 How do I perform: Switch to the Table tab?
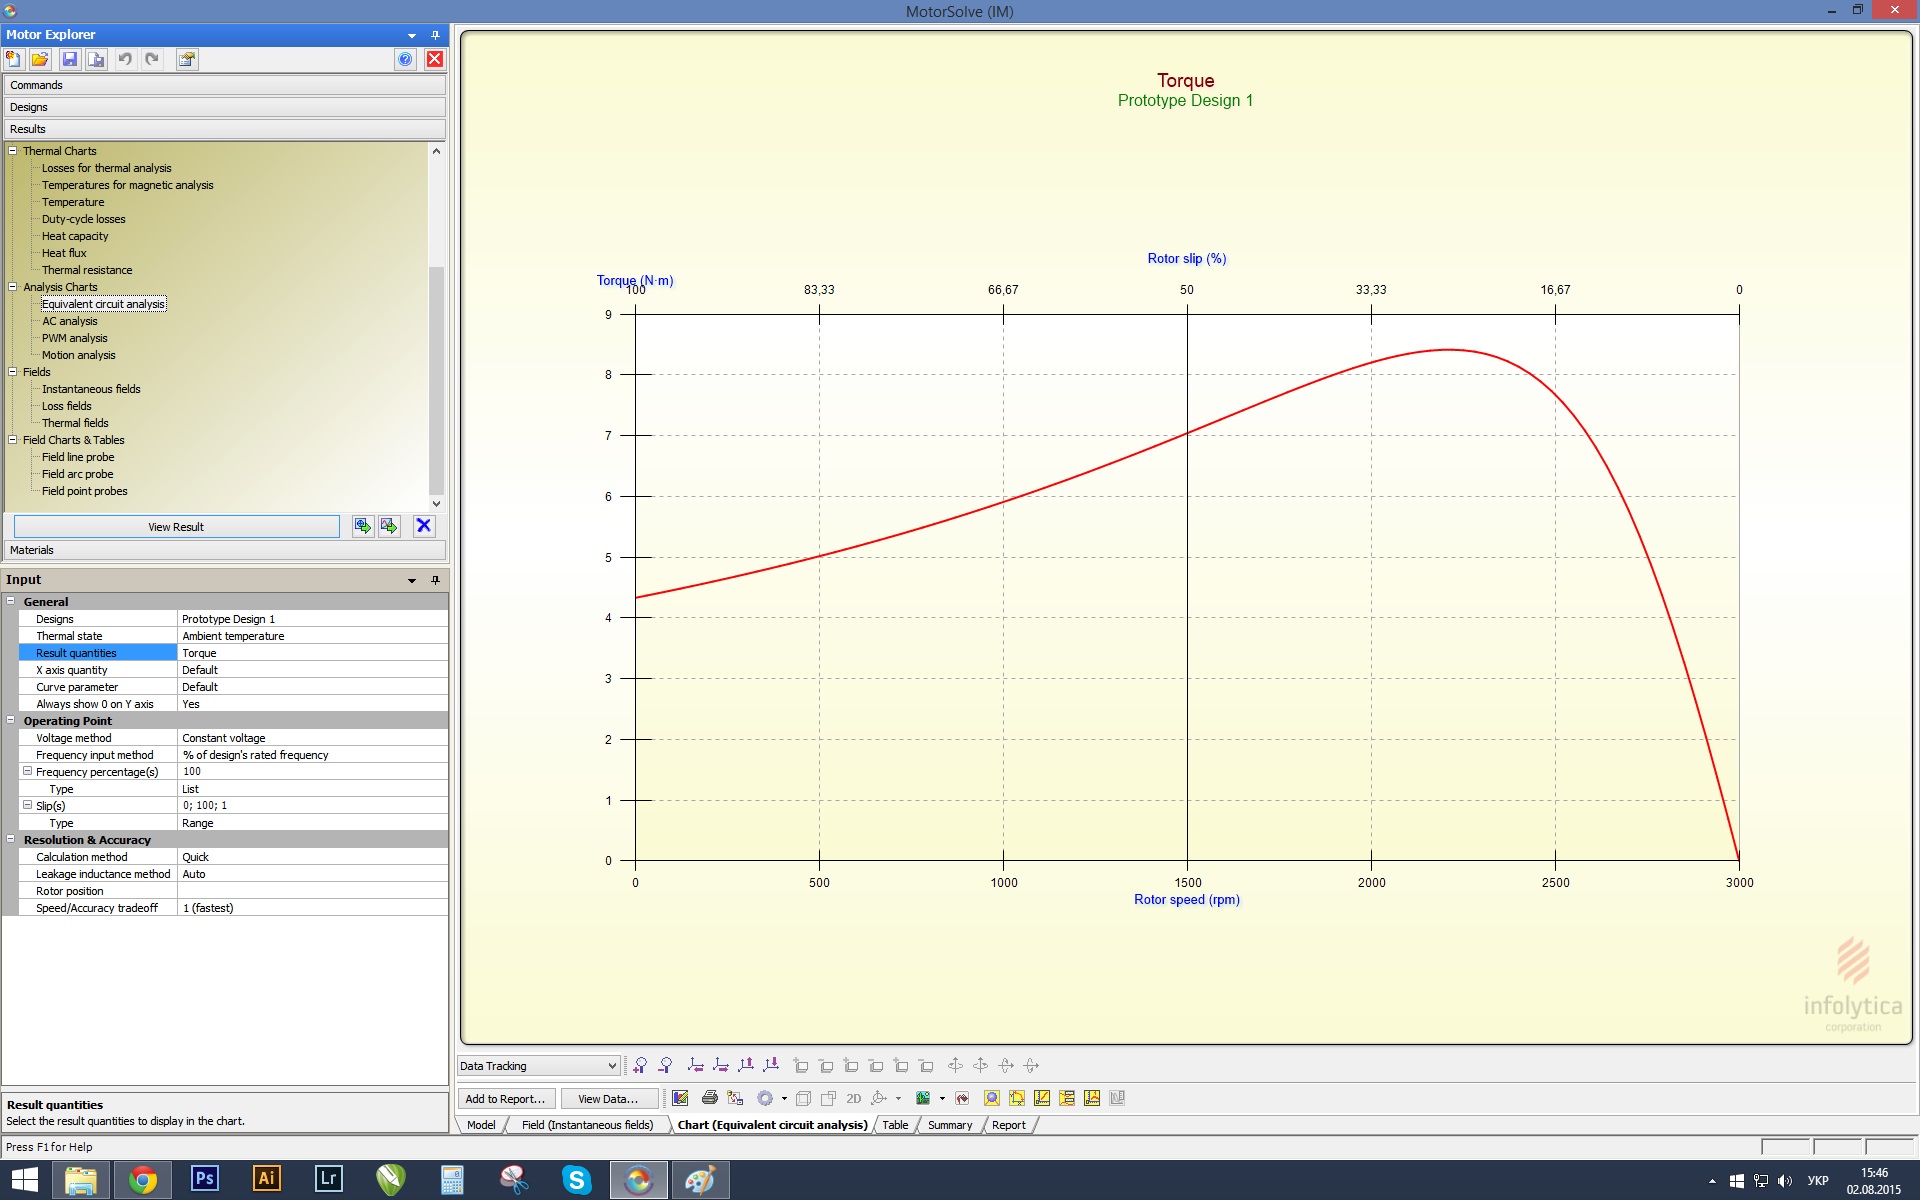[895, 1125]
